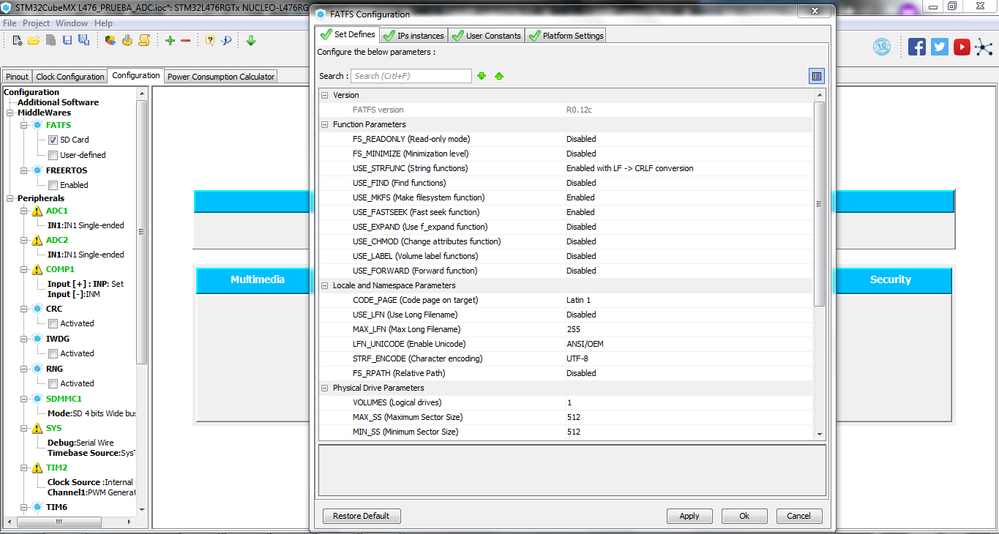
Task: Collapse the Physical Drive Parameters section
Action: [324, 388]
